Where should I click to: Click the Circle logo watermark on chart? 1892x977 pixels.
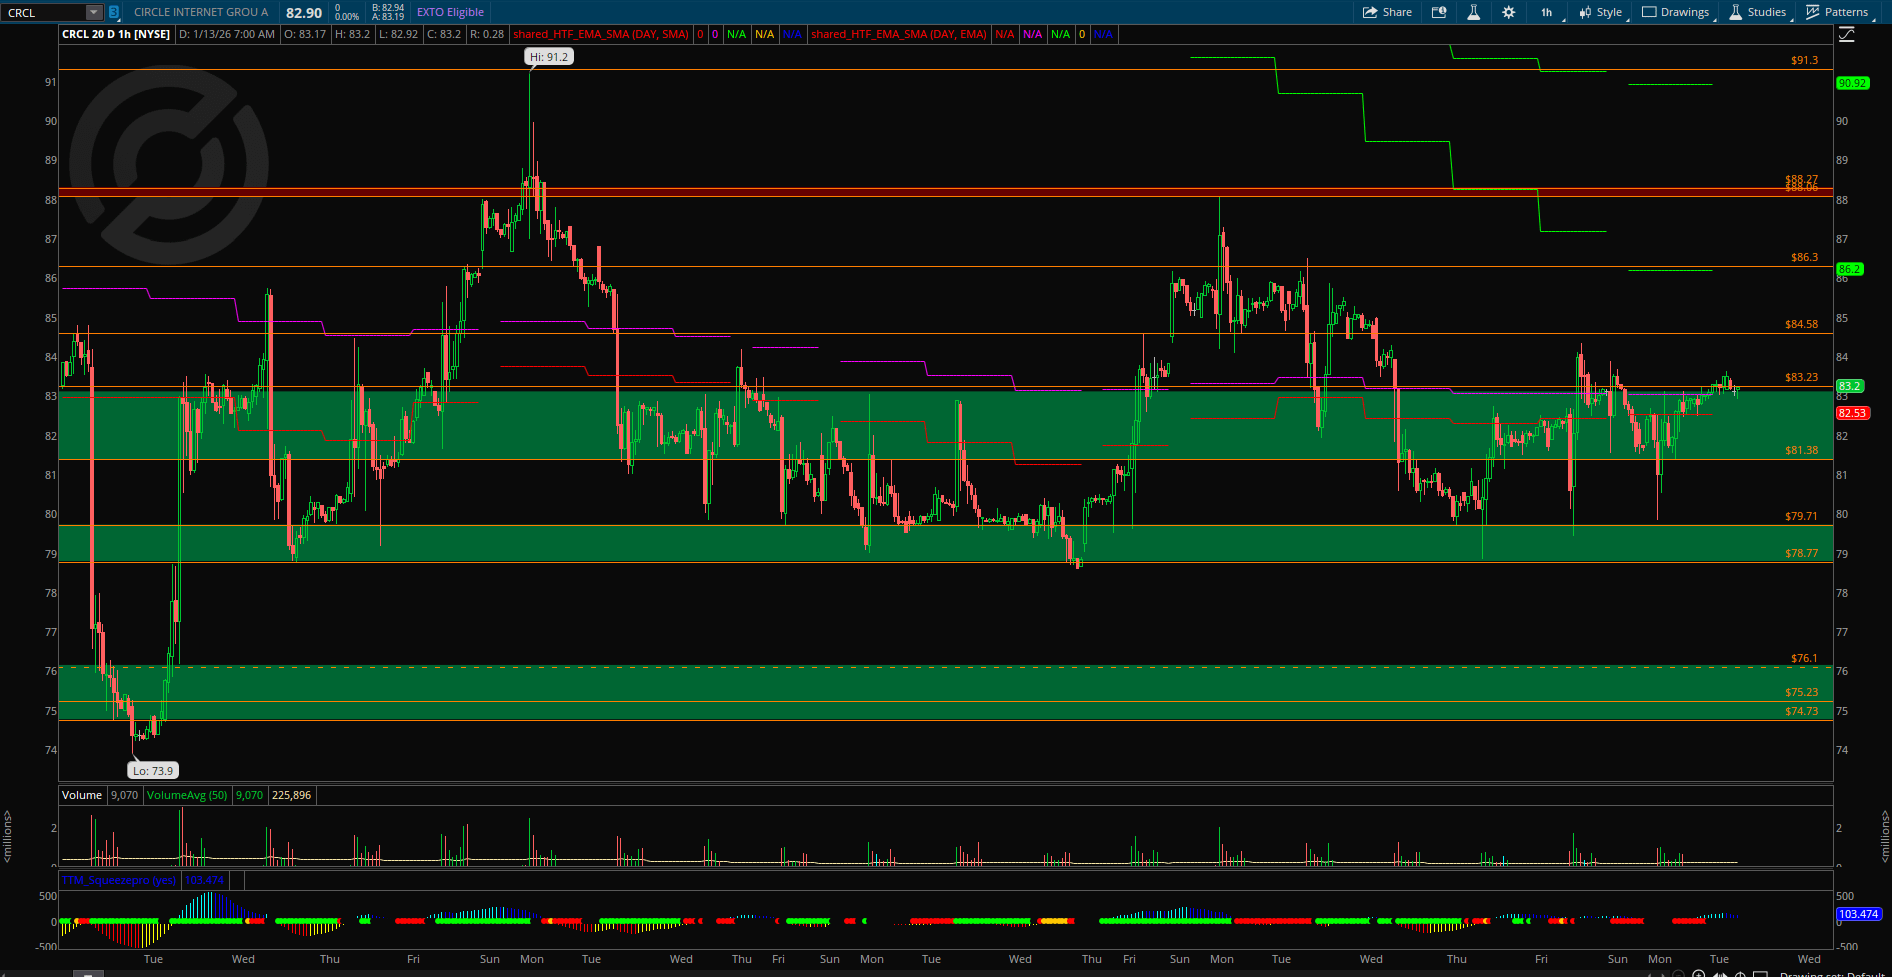point(169,164)
